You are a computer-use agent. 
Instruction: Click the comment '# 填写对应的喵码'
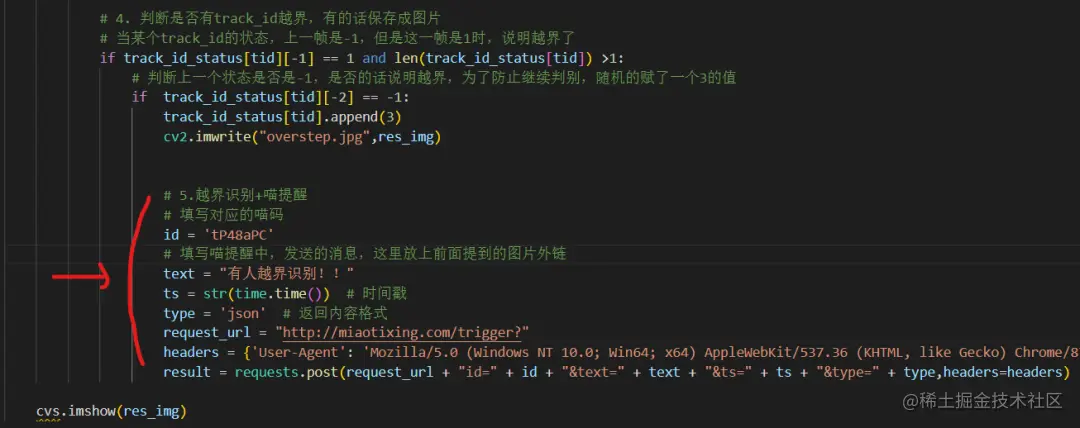(x=223, y=215)
